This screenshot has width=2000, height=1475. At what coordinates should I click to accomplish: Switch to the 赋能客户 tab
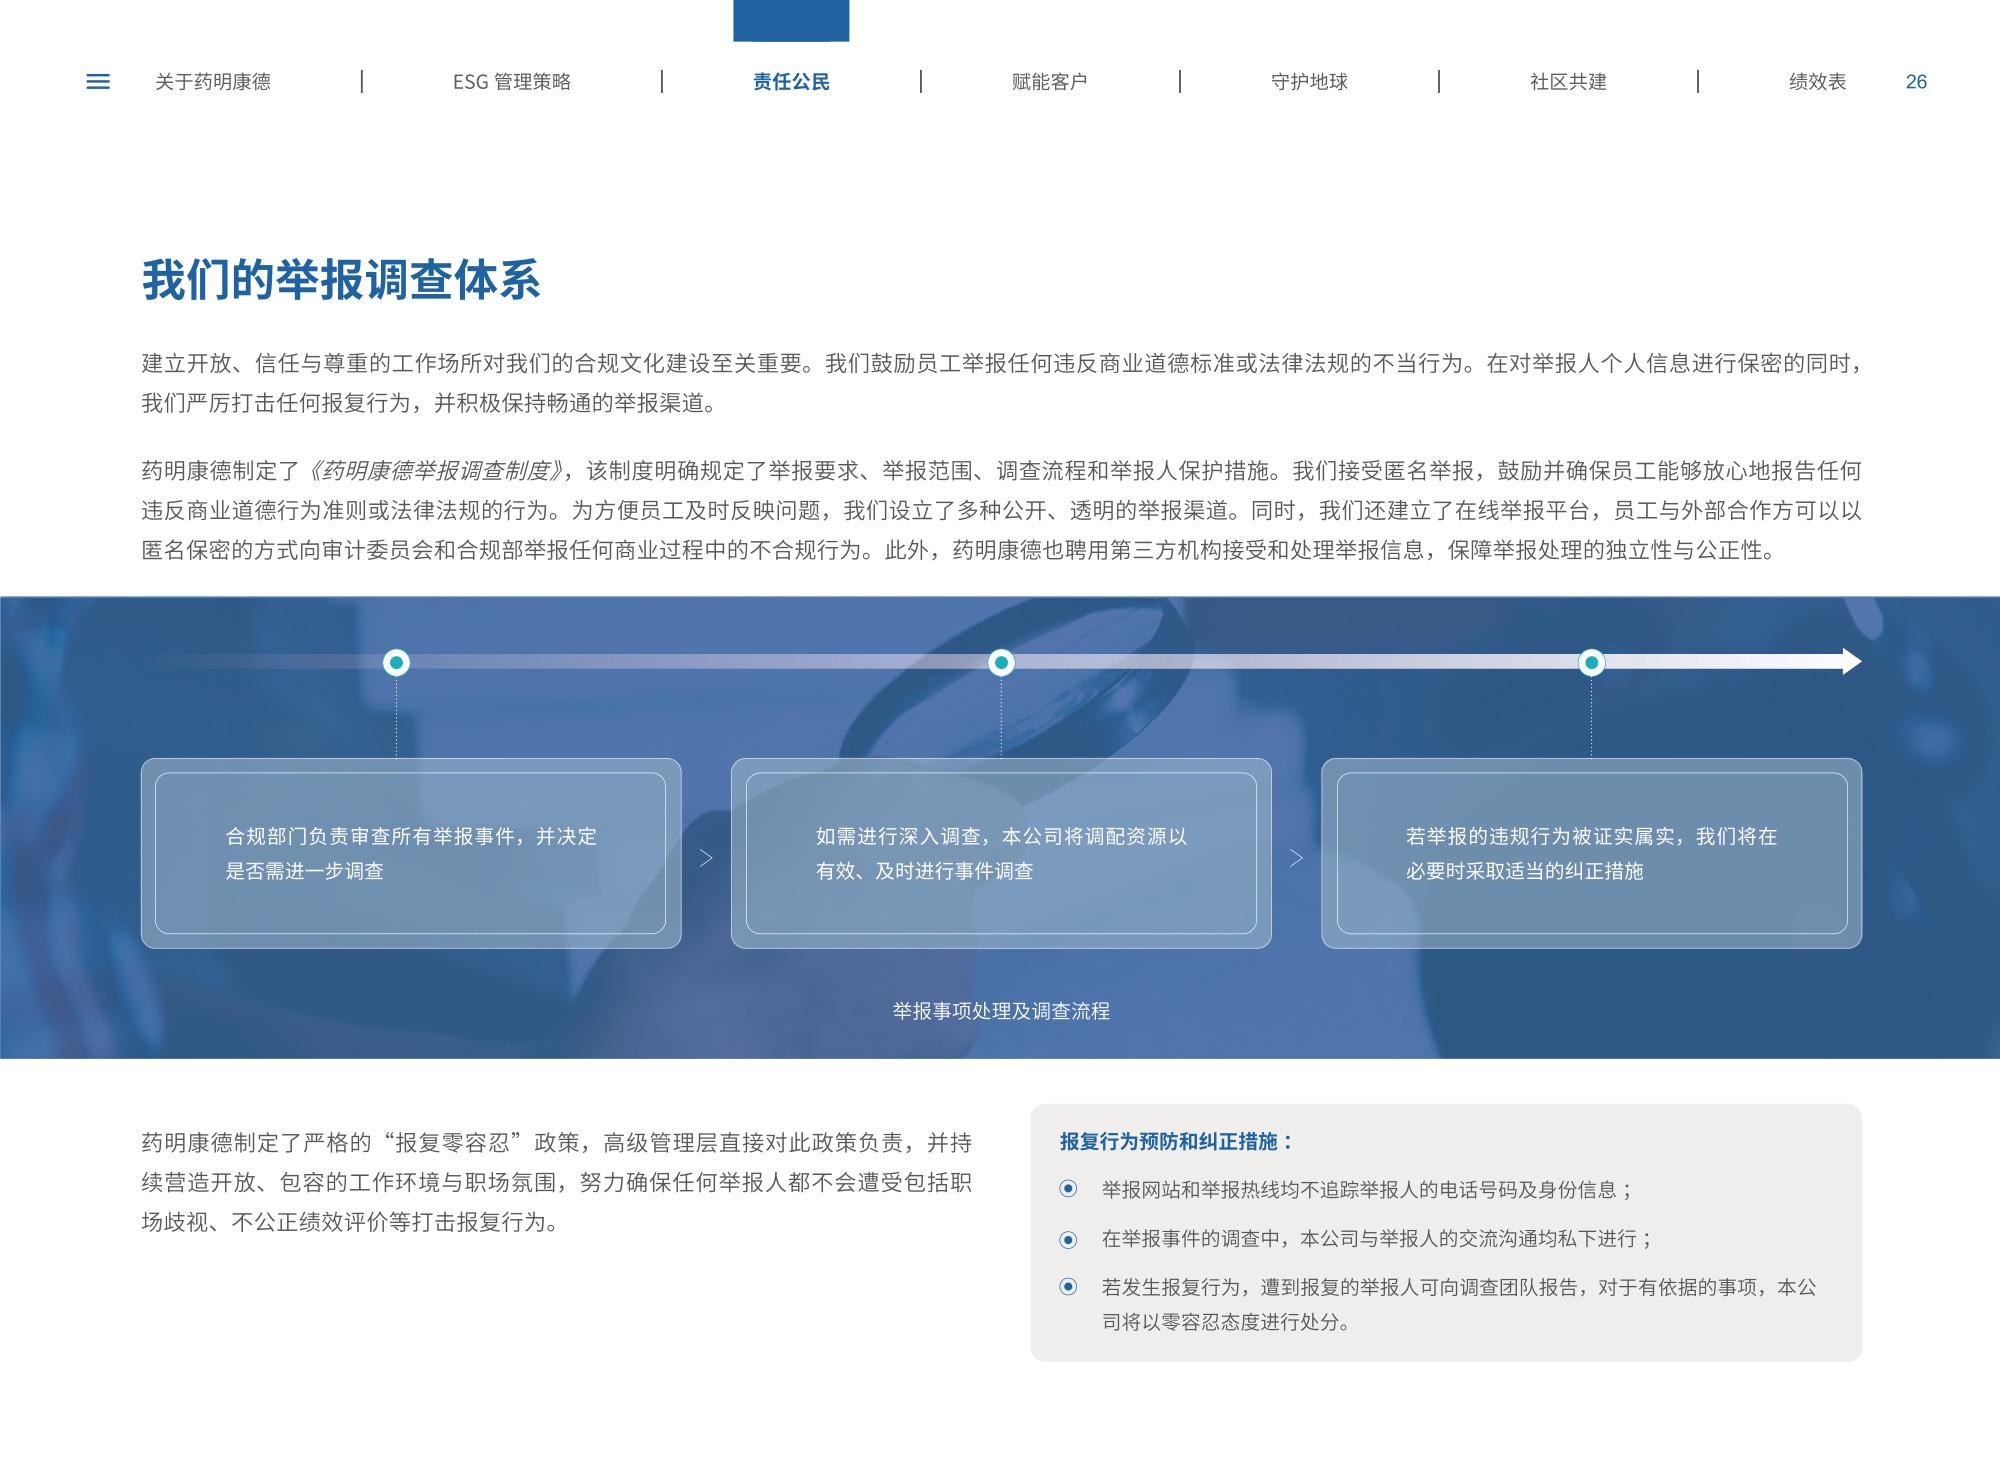pyautogui.click(x=1049, y=82)
